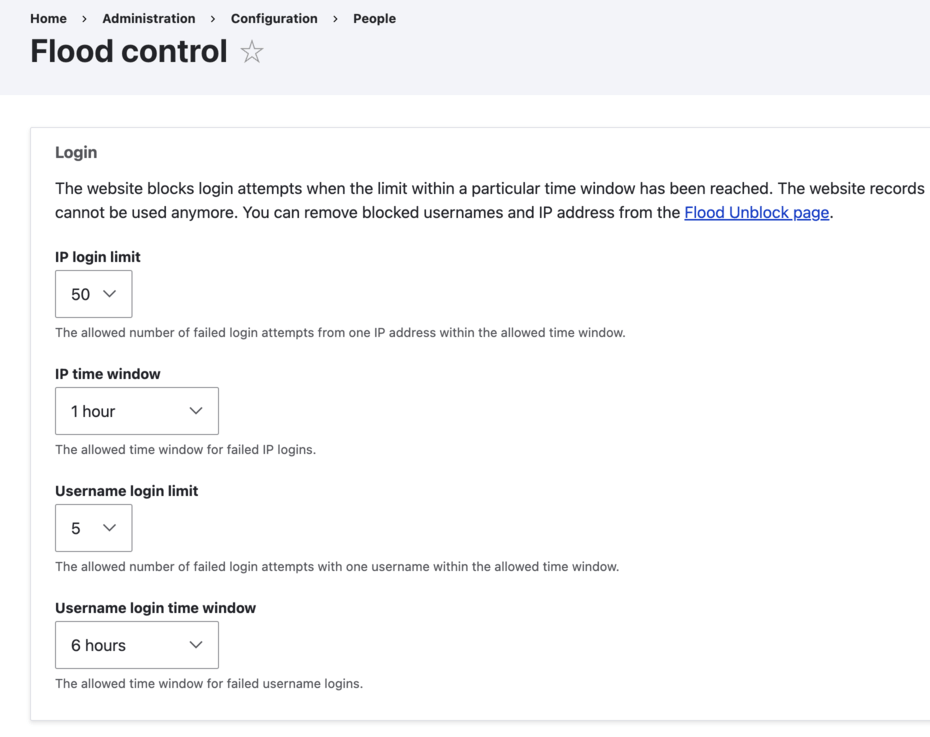Navigate to Administration breadcrumb link
The width and height of the screenshot is (930, 737).
point(149,18)
